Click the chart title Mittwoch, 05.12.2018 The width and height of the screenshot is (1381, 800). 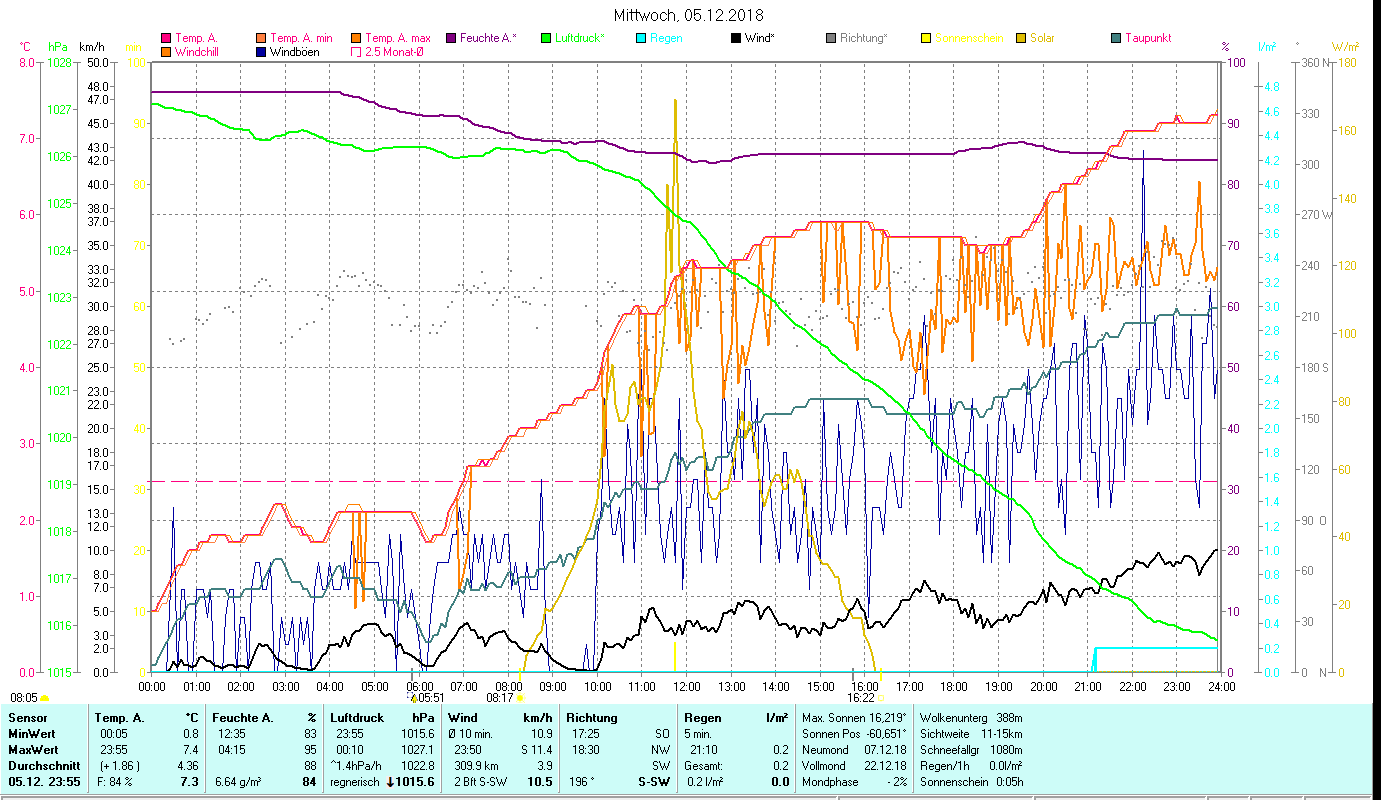688,15
